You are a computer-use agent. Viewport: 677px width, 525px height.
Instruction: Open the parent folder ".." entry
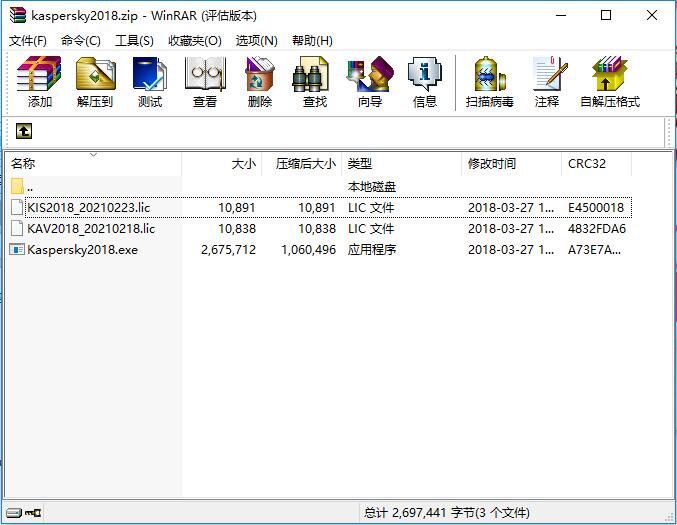tap(30, 186)
